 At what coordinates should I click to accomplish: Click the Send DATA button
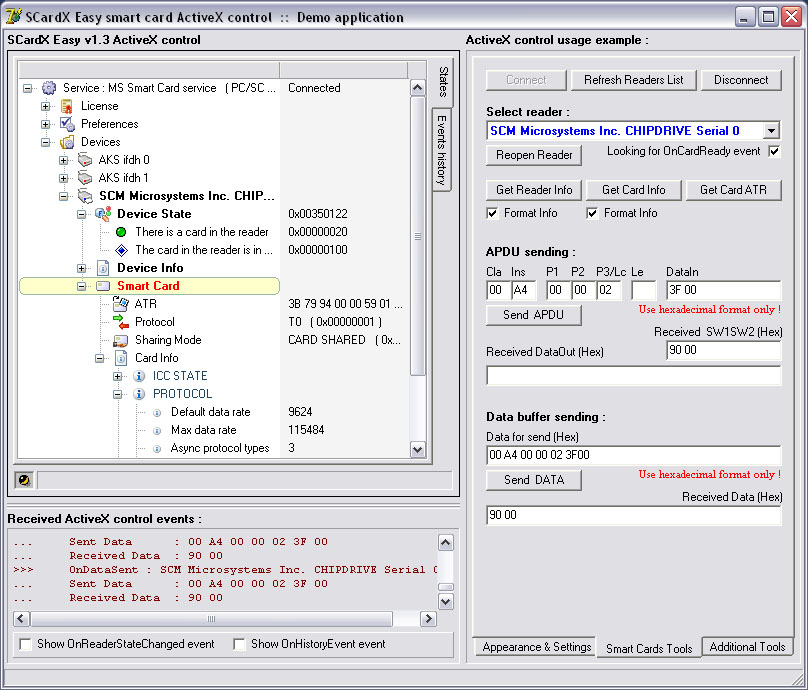tap(534, 480)
